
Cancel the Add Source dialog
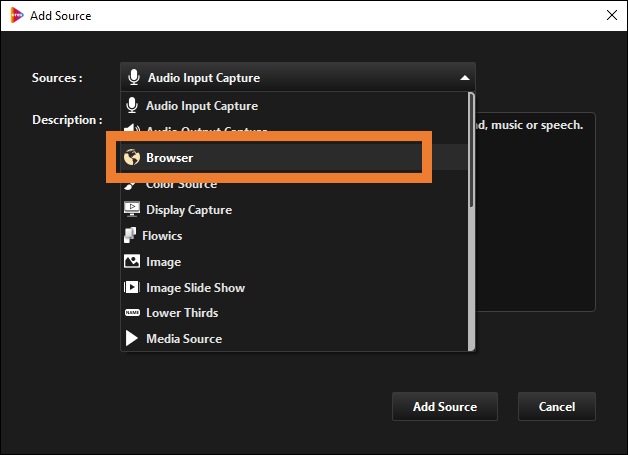click(557, 407)
